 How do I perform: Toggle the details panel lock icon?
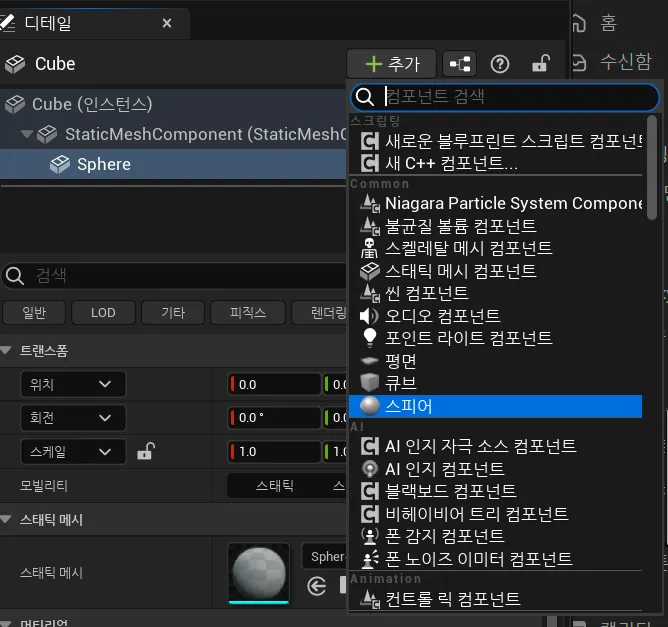point(541,64)
